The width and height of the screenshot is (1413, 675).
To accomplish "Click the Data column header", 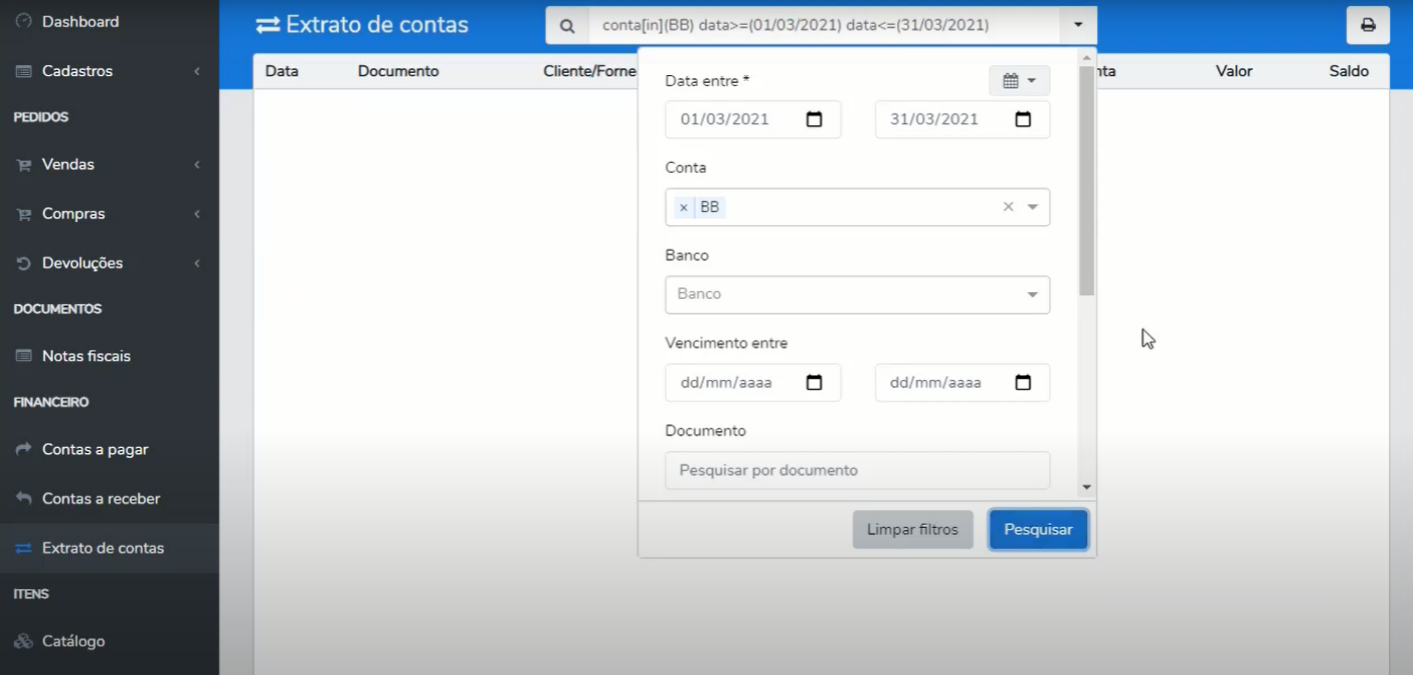I will [282, 71].
